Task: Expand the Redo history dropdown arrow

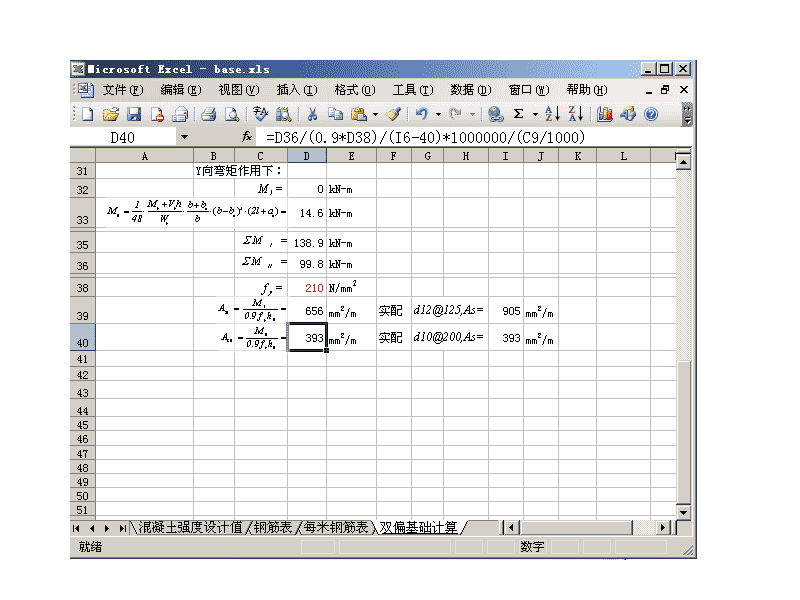Action: 472,115
